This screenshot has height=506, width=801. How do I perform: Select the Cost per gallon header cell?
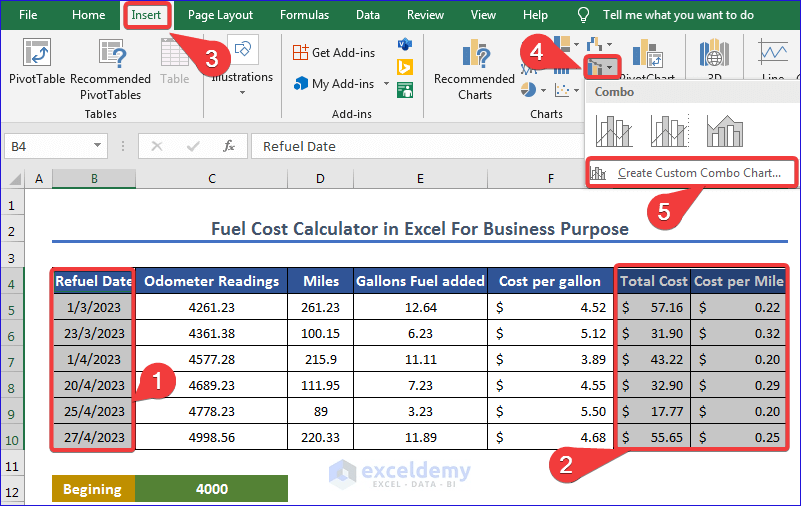[550, 281]
